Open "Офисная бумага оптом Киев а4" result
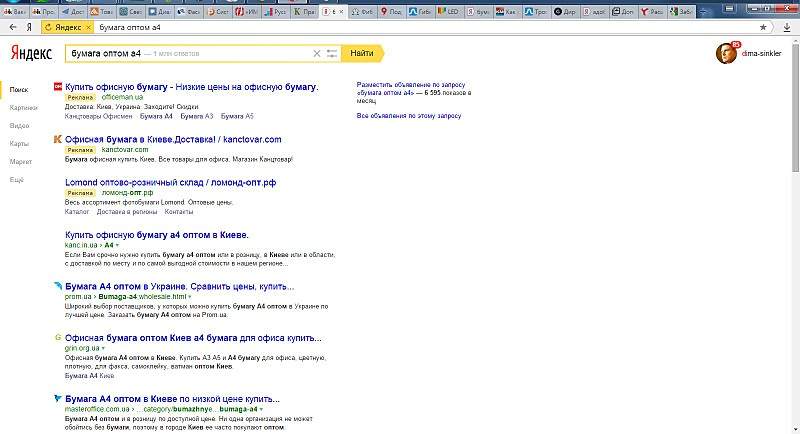Screen dimensions: 800x434 click(193, 338)
